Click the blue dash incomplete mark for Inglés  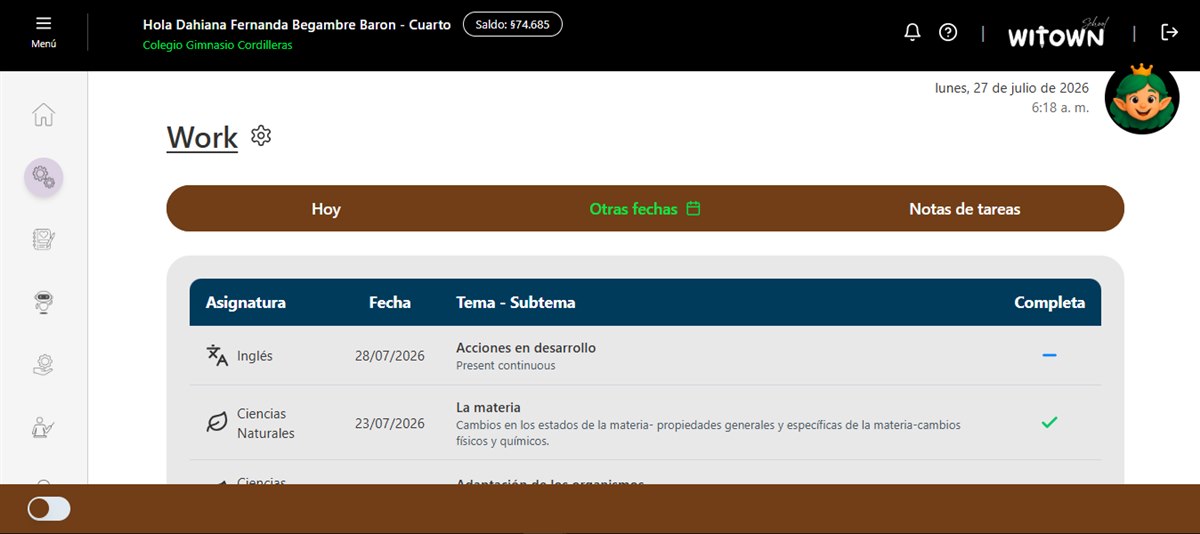tap(1049, 356)
